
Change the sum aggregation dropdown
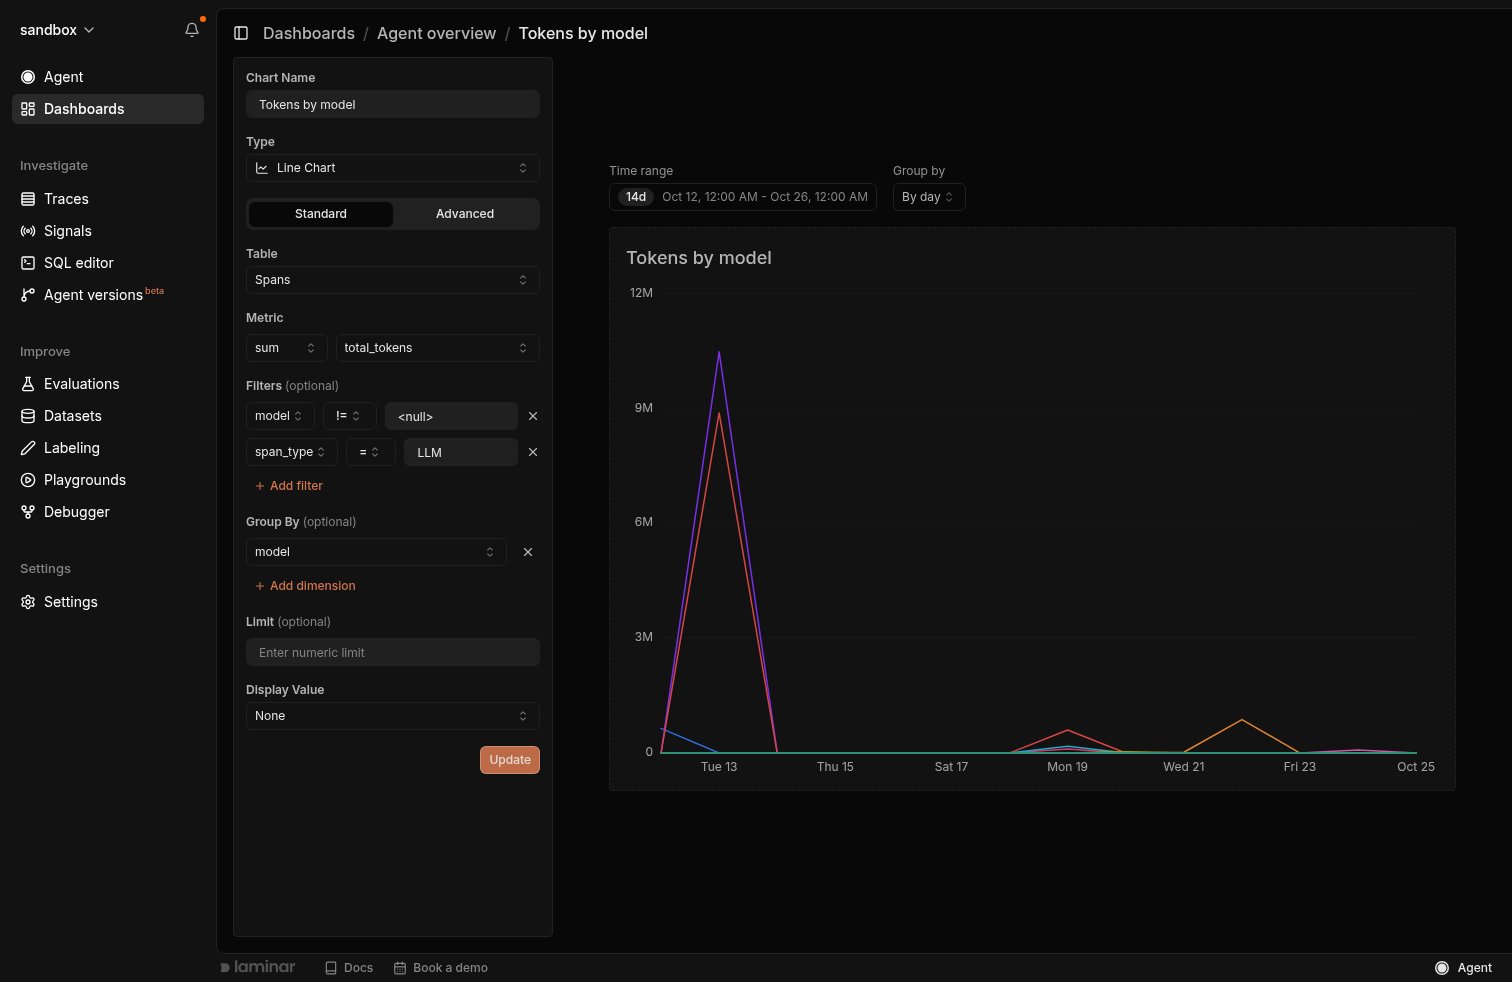tap(286, 348)
